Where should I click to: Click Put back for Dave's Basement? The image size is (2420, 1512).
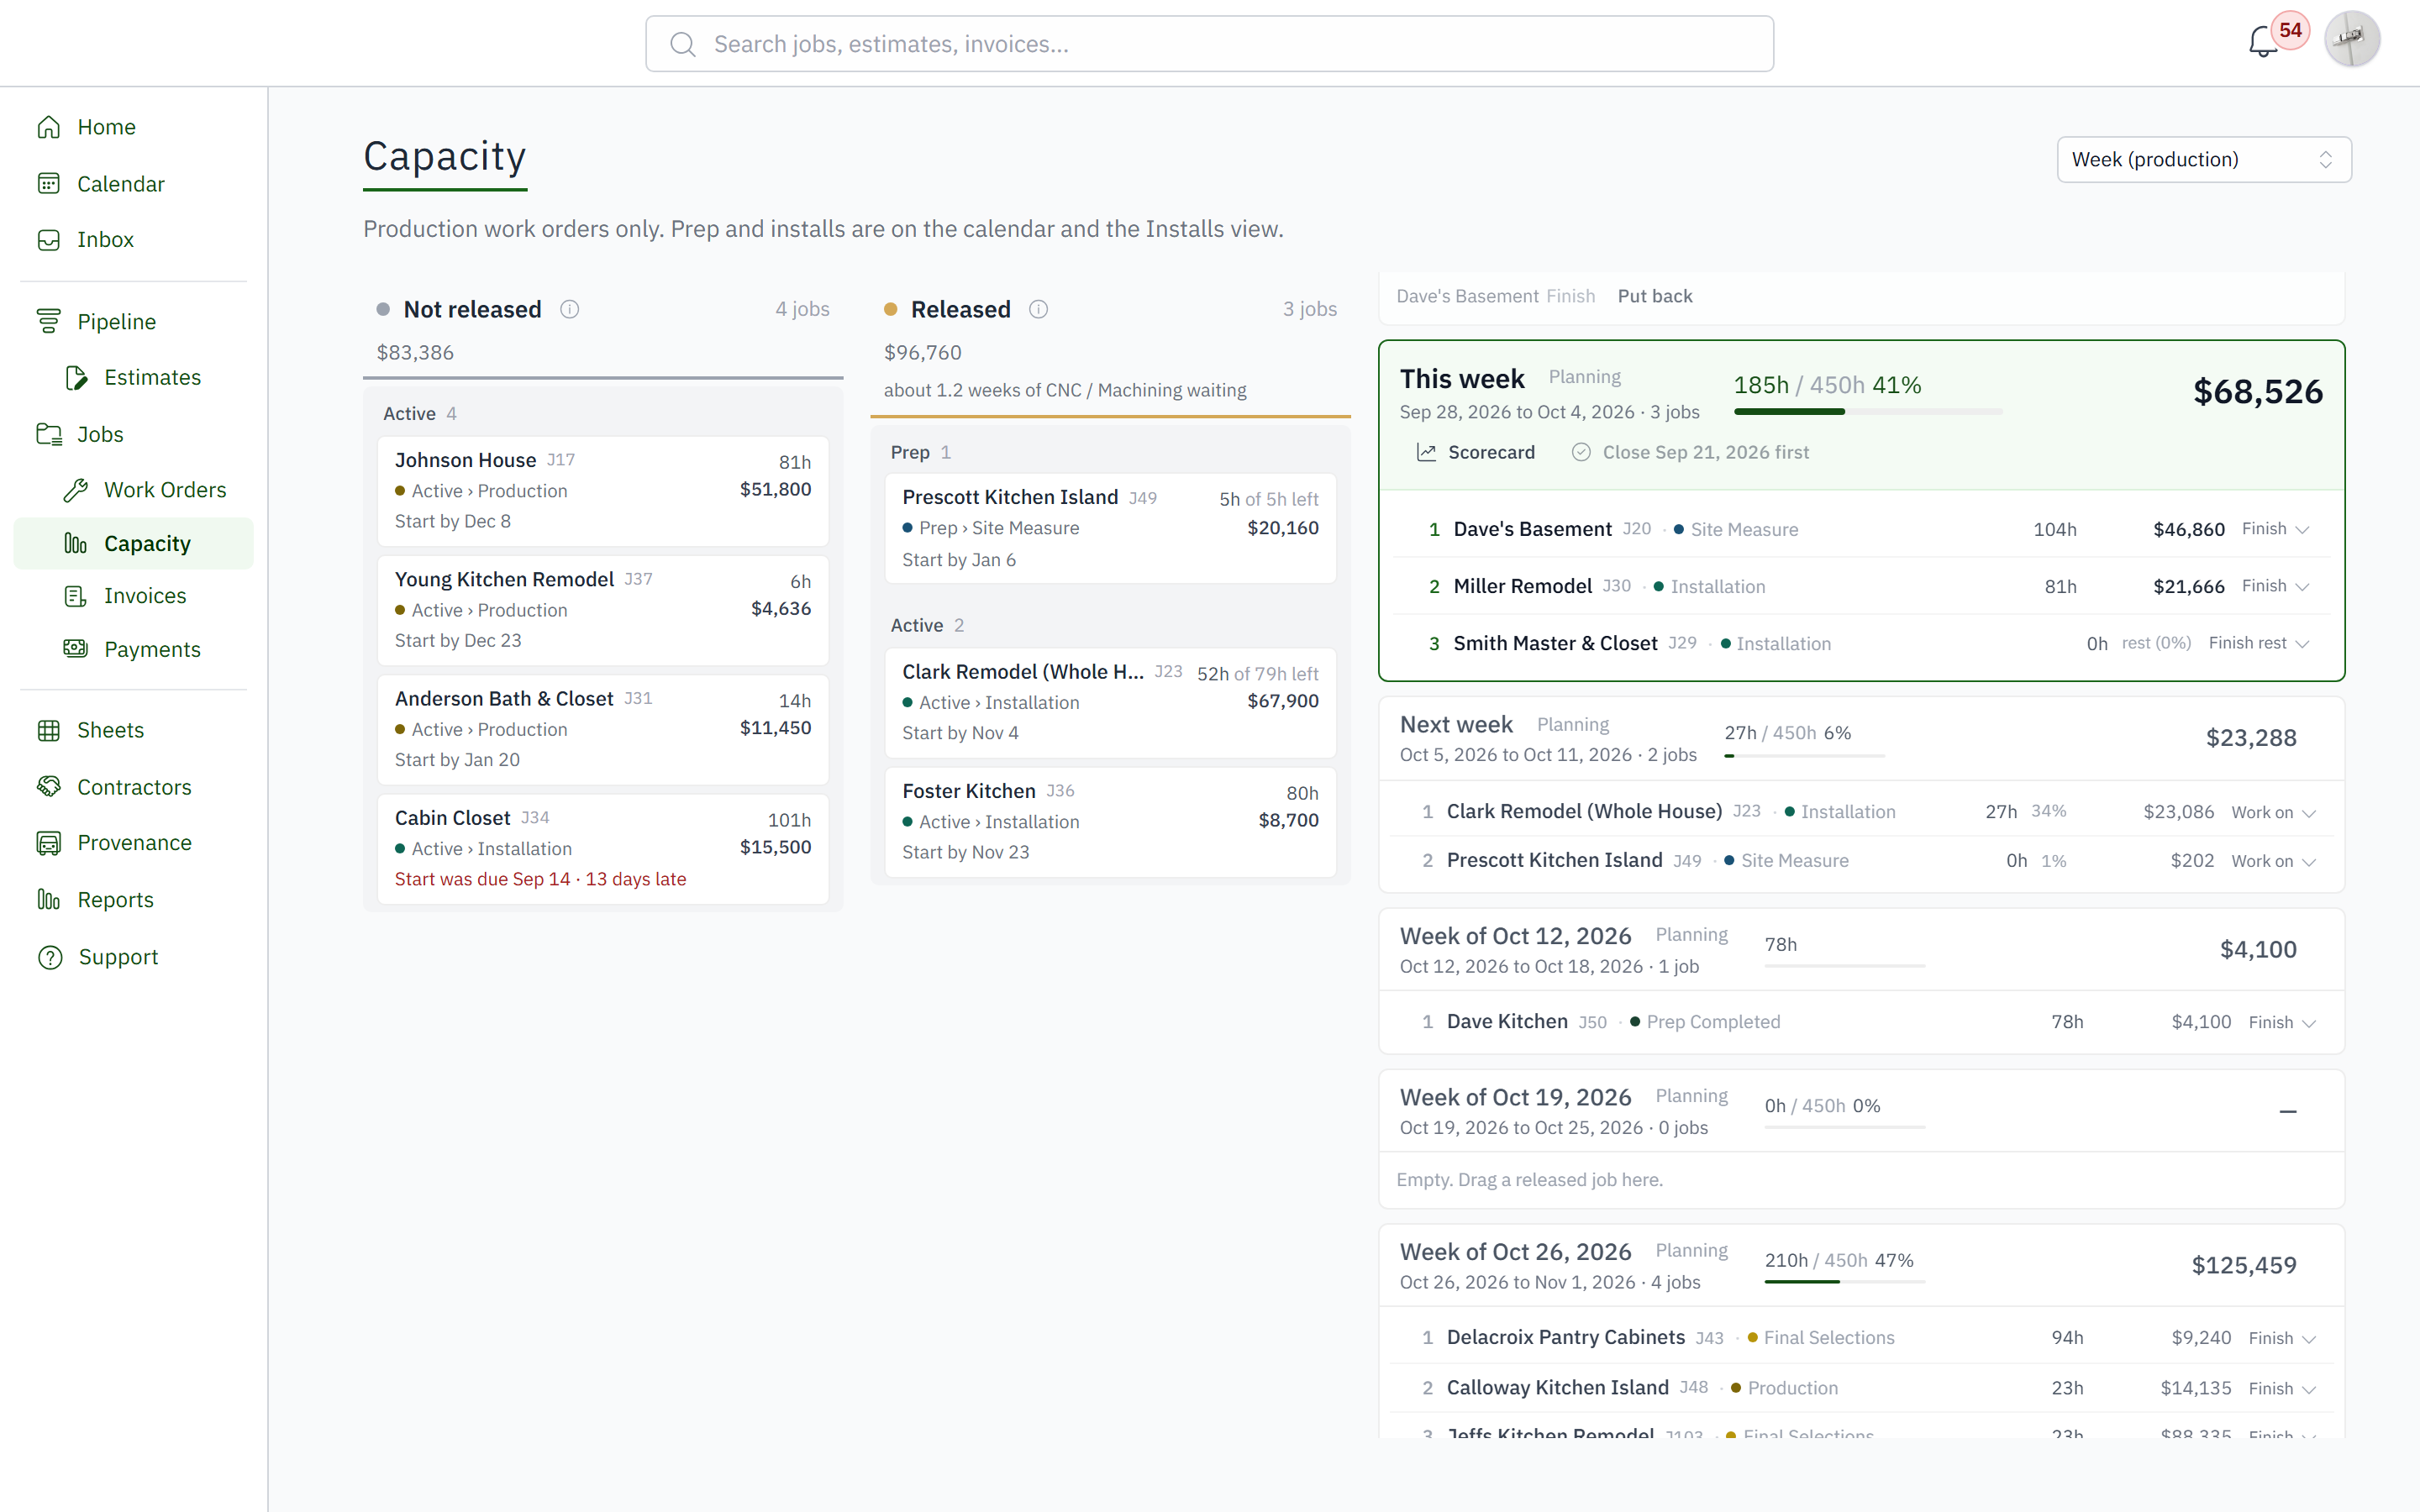(1655, 296)
